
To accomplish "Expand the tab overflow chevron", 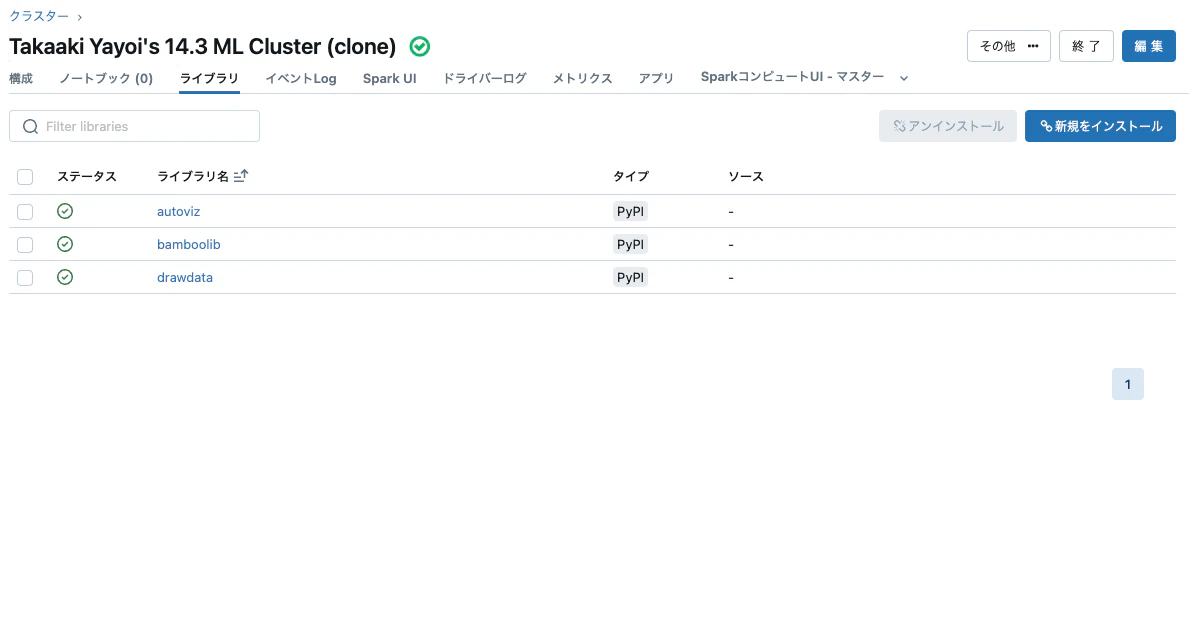I will [904, 78].
